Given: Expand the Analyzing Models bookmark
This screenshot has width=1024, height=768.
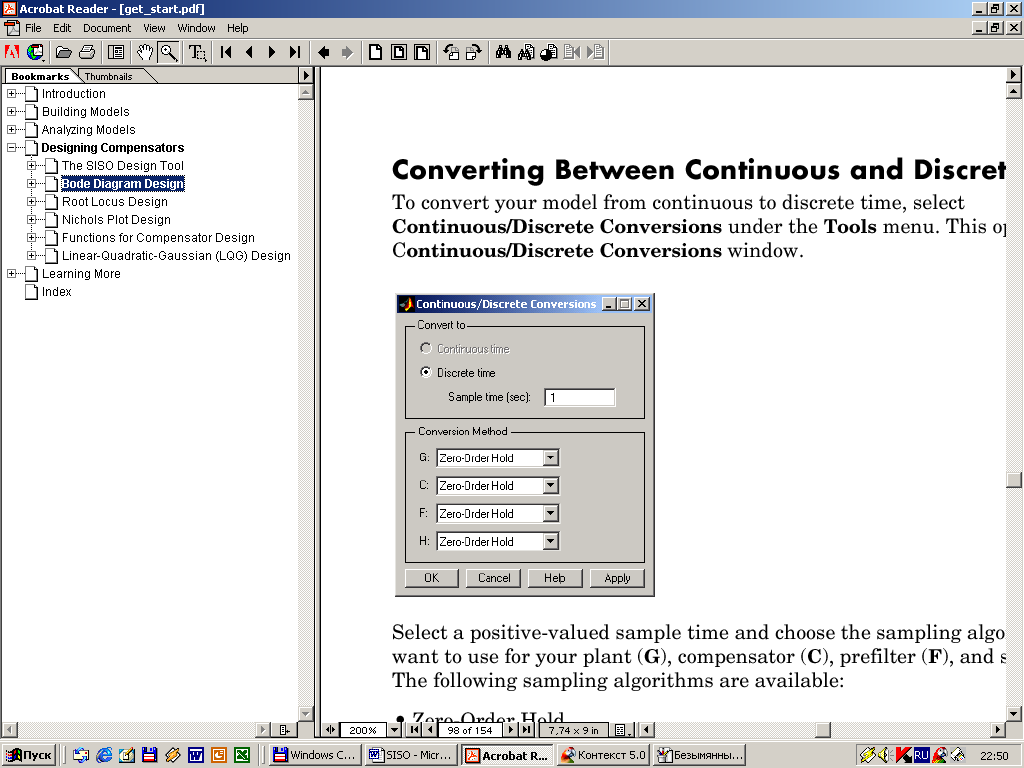Looking at the screenshot, I should [x=12, y=129].
